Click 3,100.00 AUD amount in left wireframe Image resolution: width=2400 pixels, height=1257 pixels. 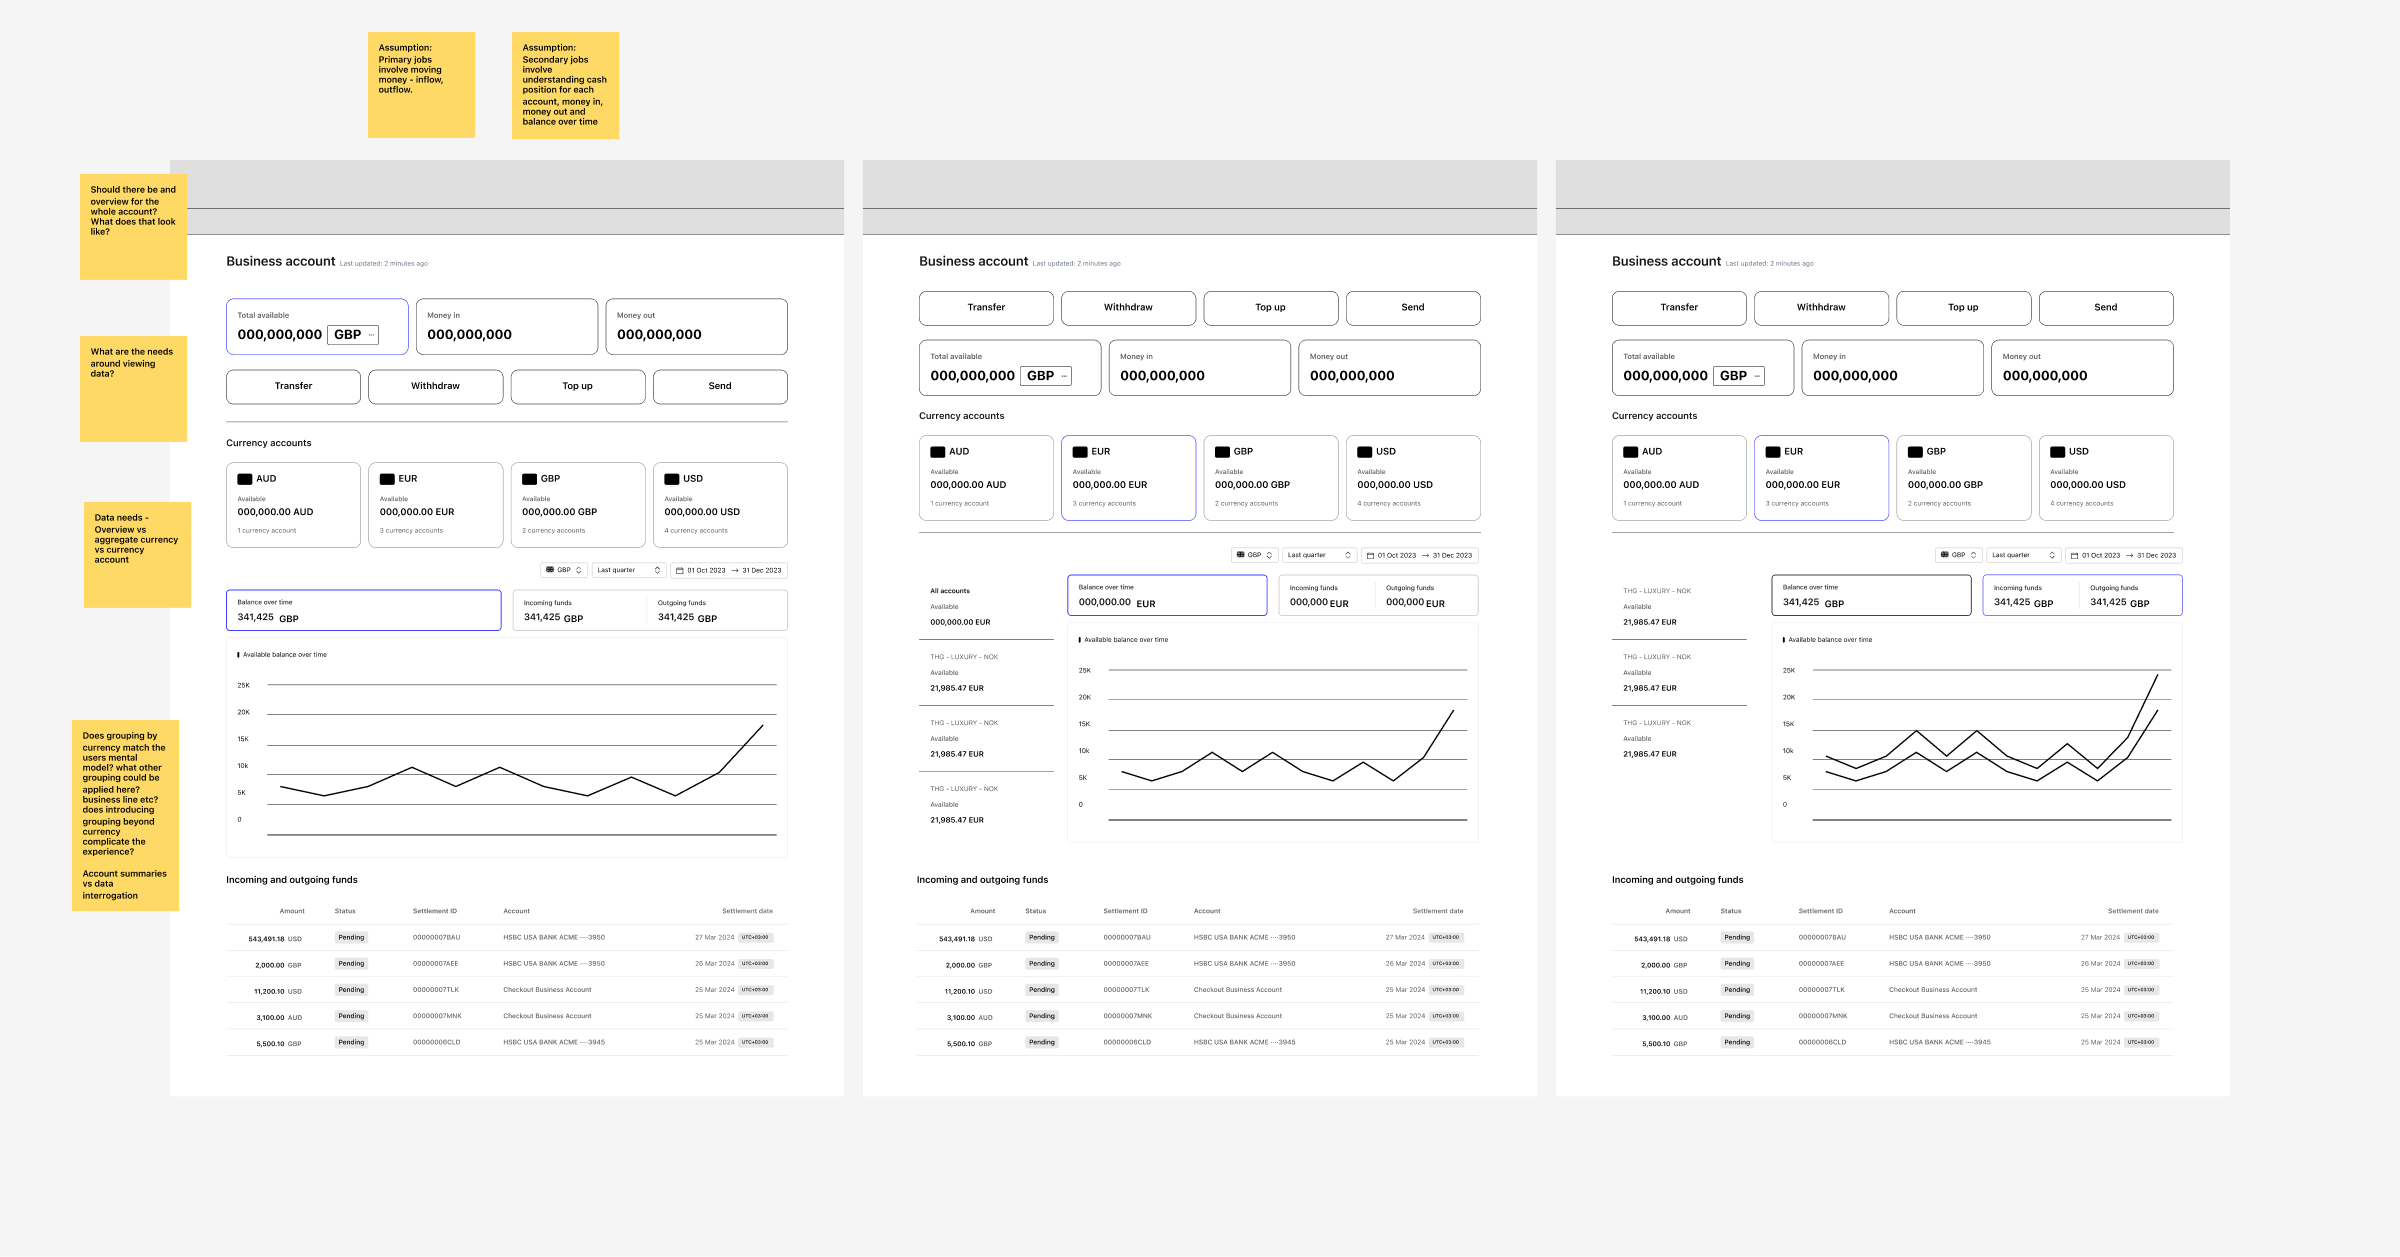[x=279, y=1018]
